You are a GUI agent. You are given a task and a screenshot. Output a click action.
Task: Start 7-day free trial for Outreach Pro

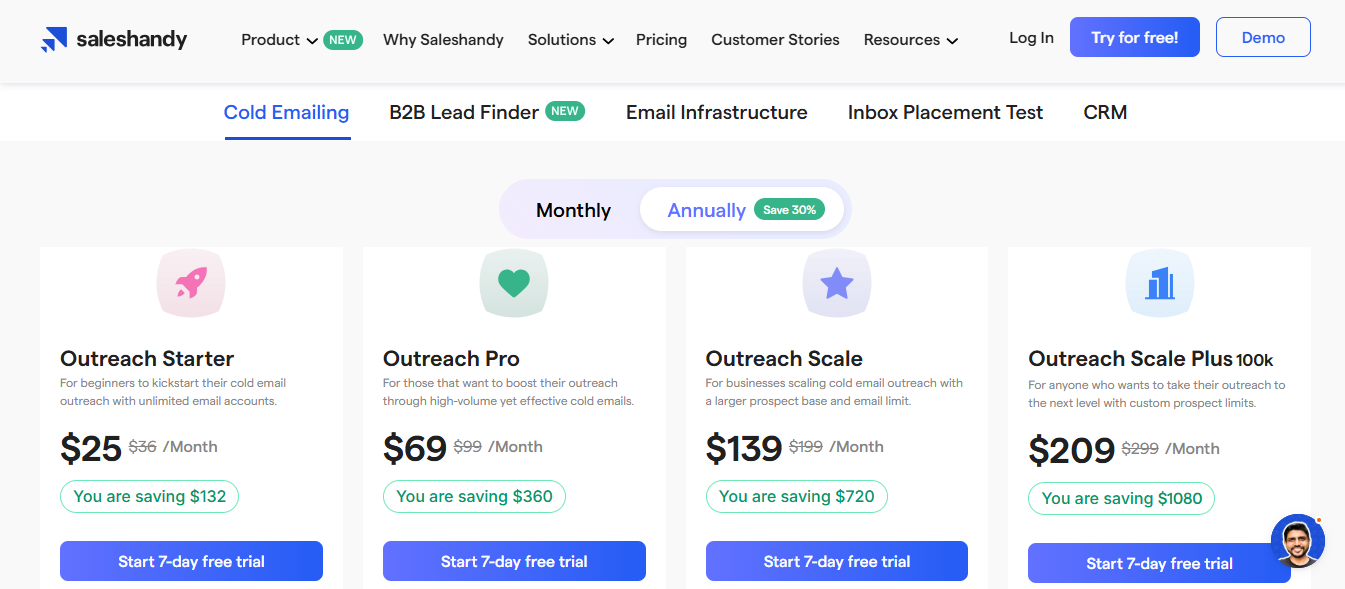point(513,561)
